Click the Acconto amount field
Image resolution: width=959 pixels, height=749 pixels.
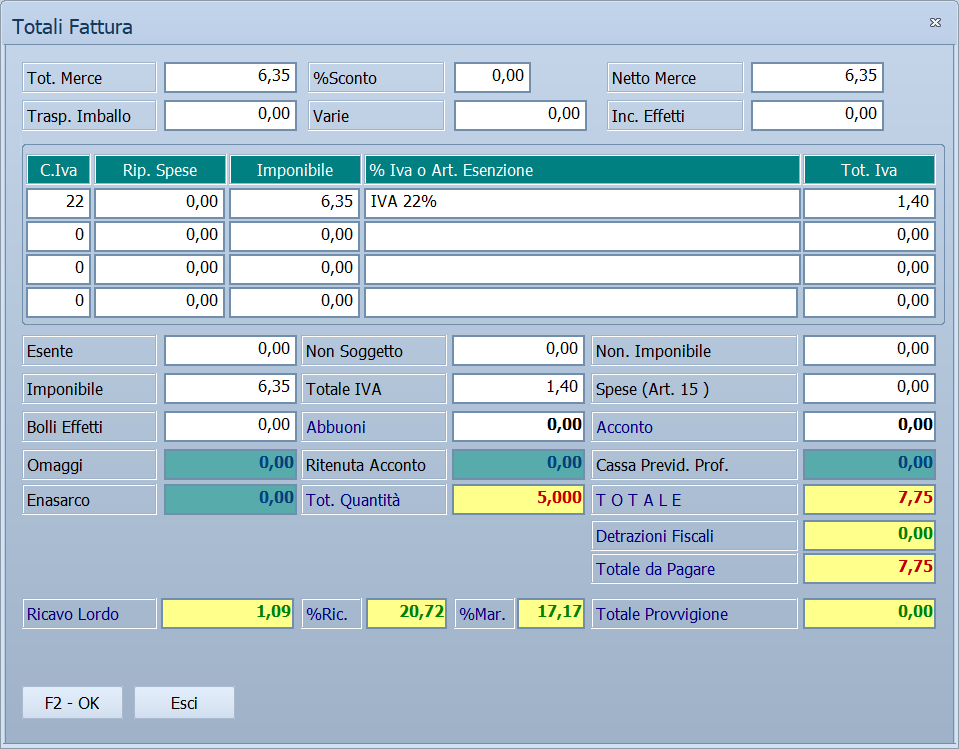point(869,426)
